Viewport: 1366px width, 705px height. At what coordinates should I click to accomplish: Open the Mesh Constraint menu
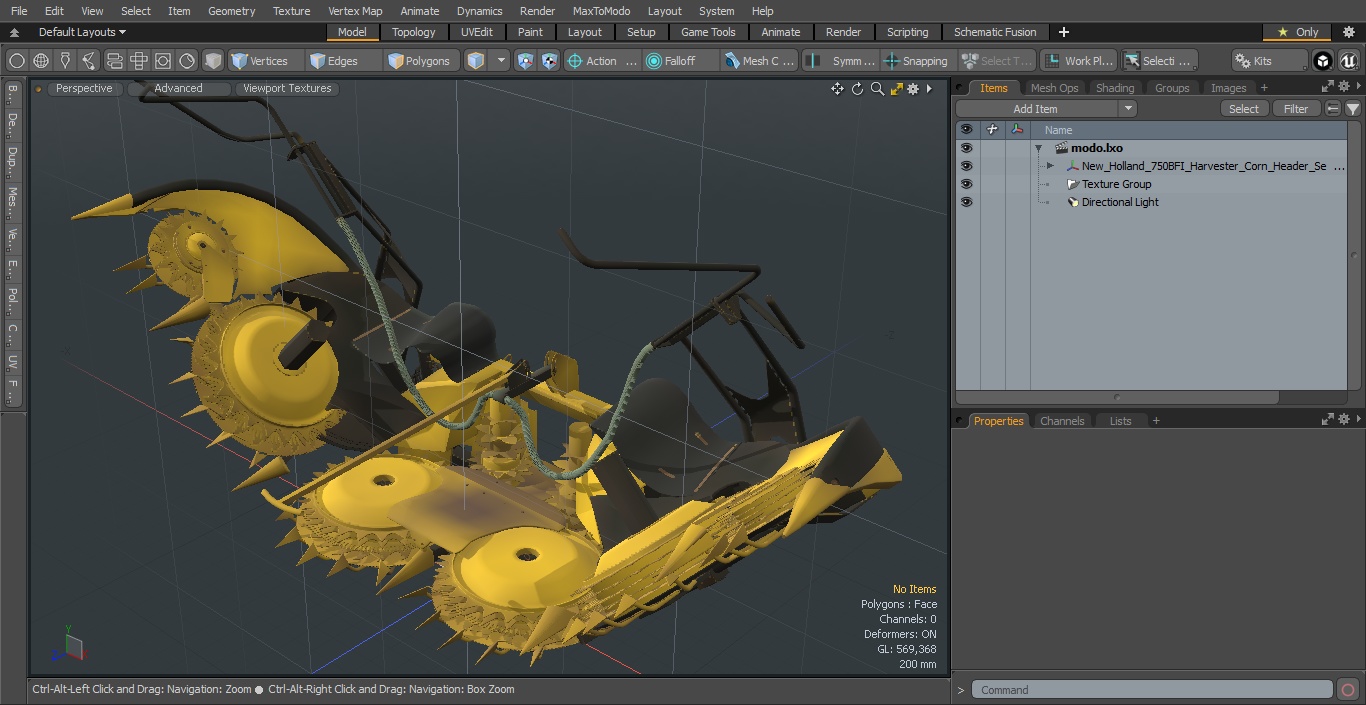point(760,61)
